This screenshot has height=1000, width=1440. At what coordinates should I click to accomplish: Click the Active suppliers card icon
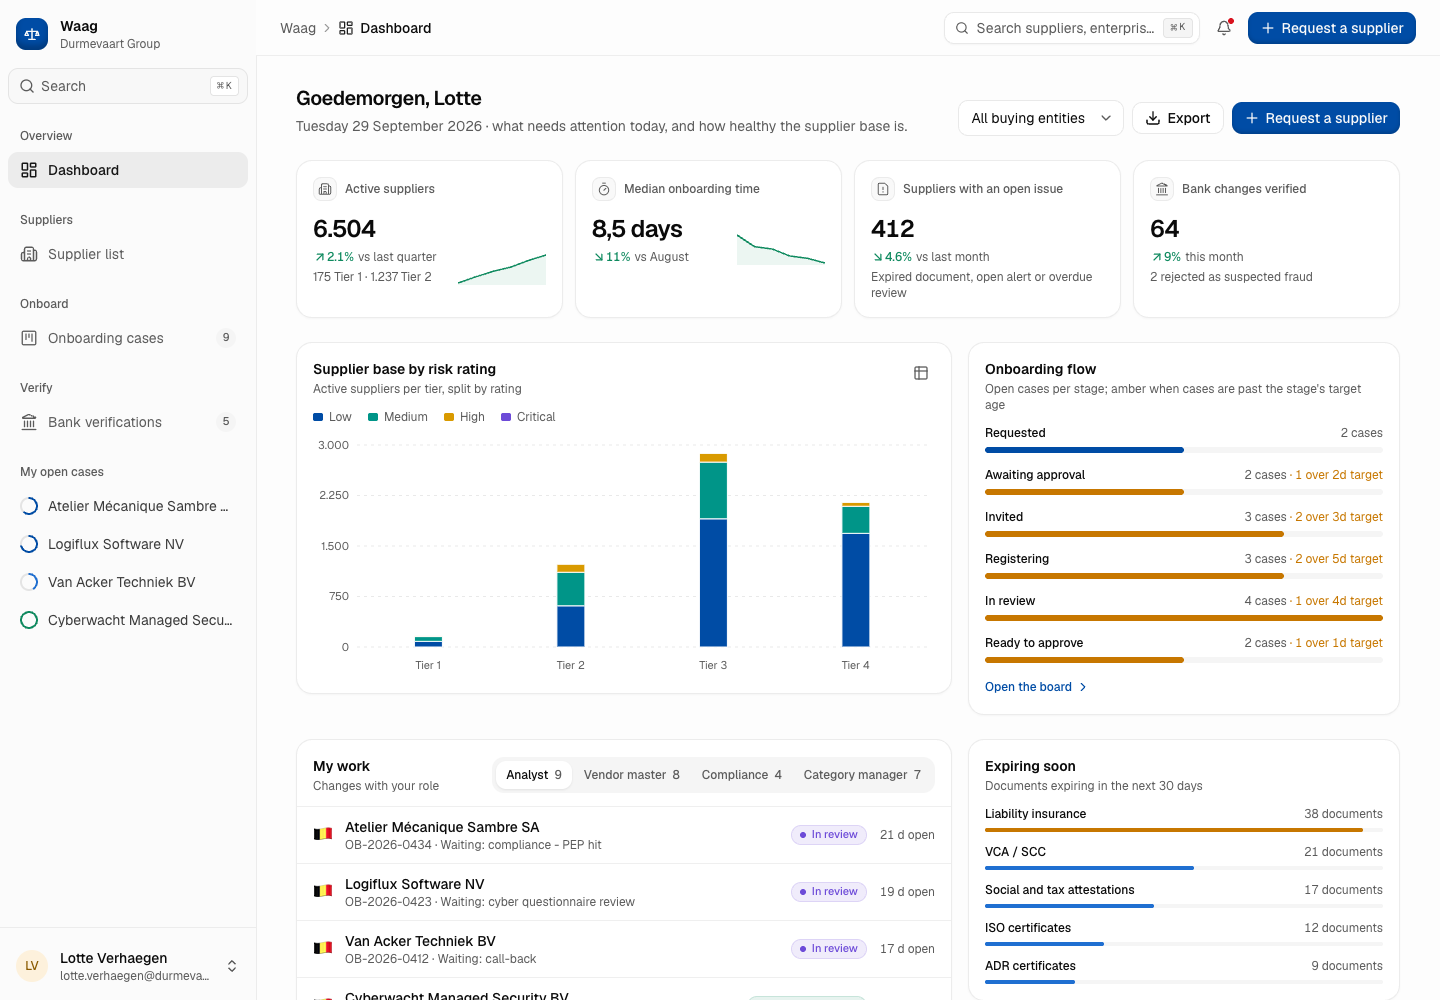coord(325,189)
